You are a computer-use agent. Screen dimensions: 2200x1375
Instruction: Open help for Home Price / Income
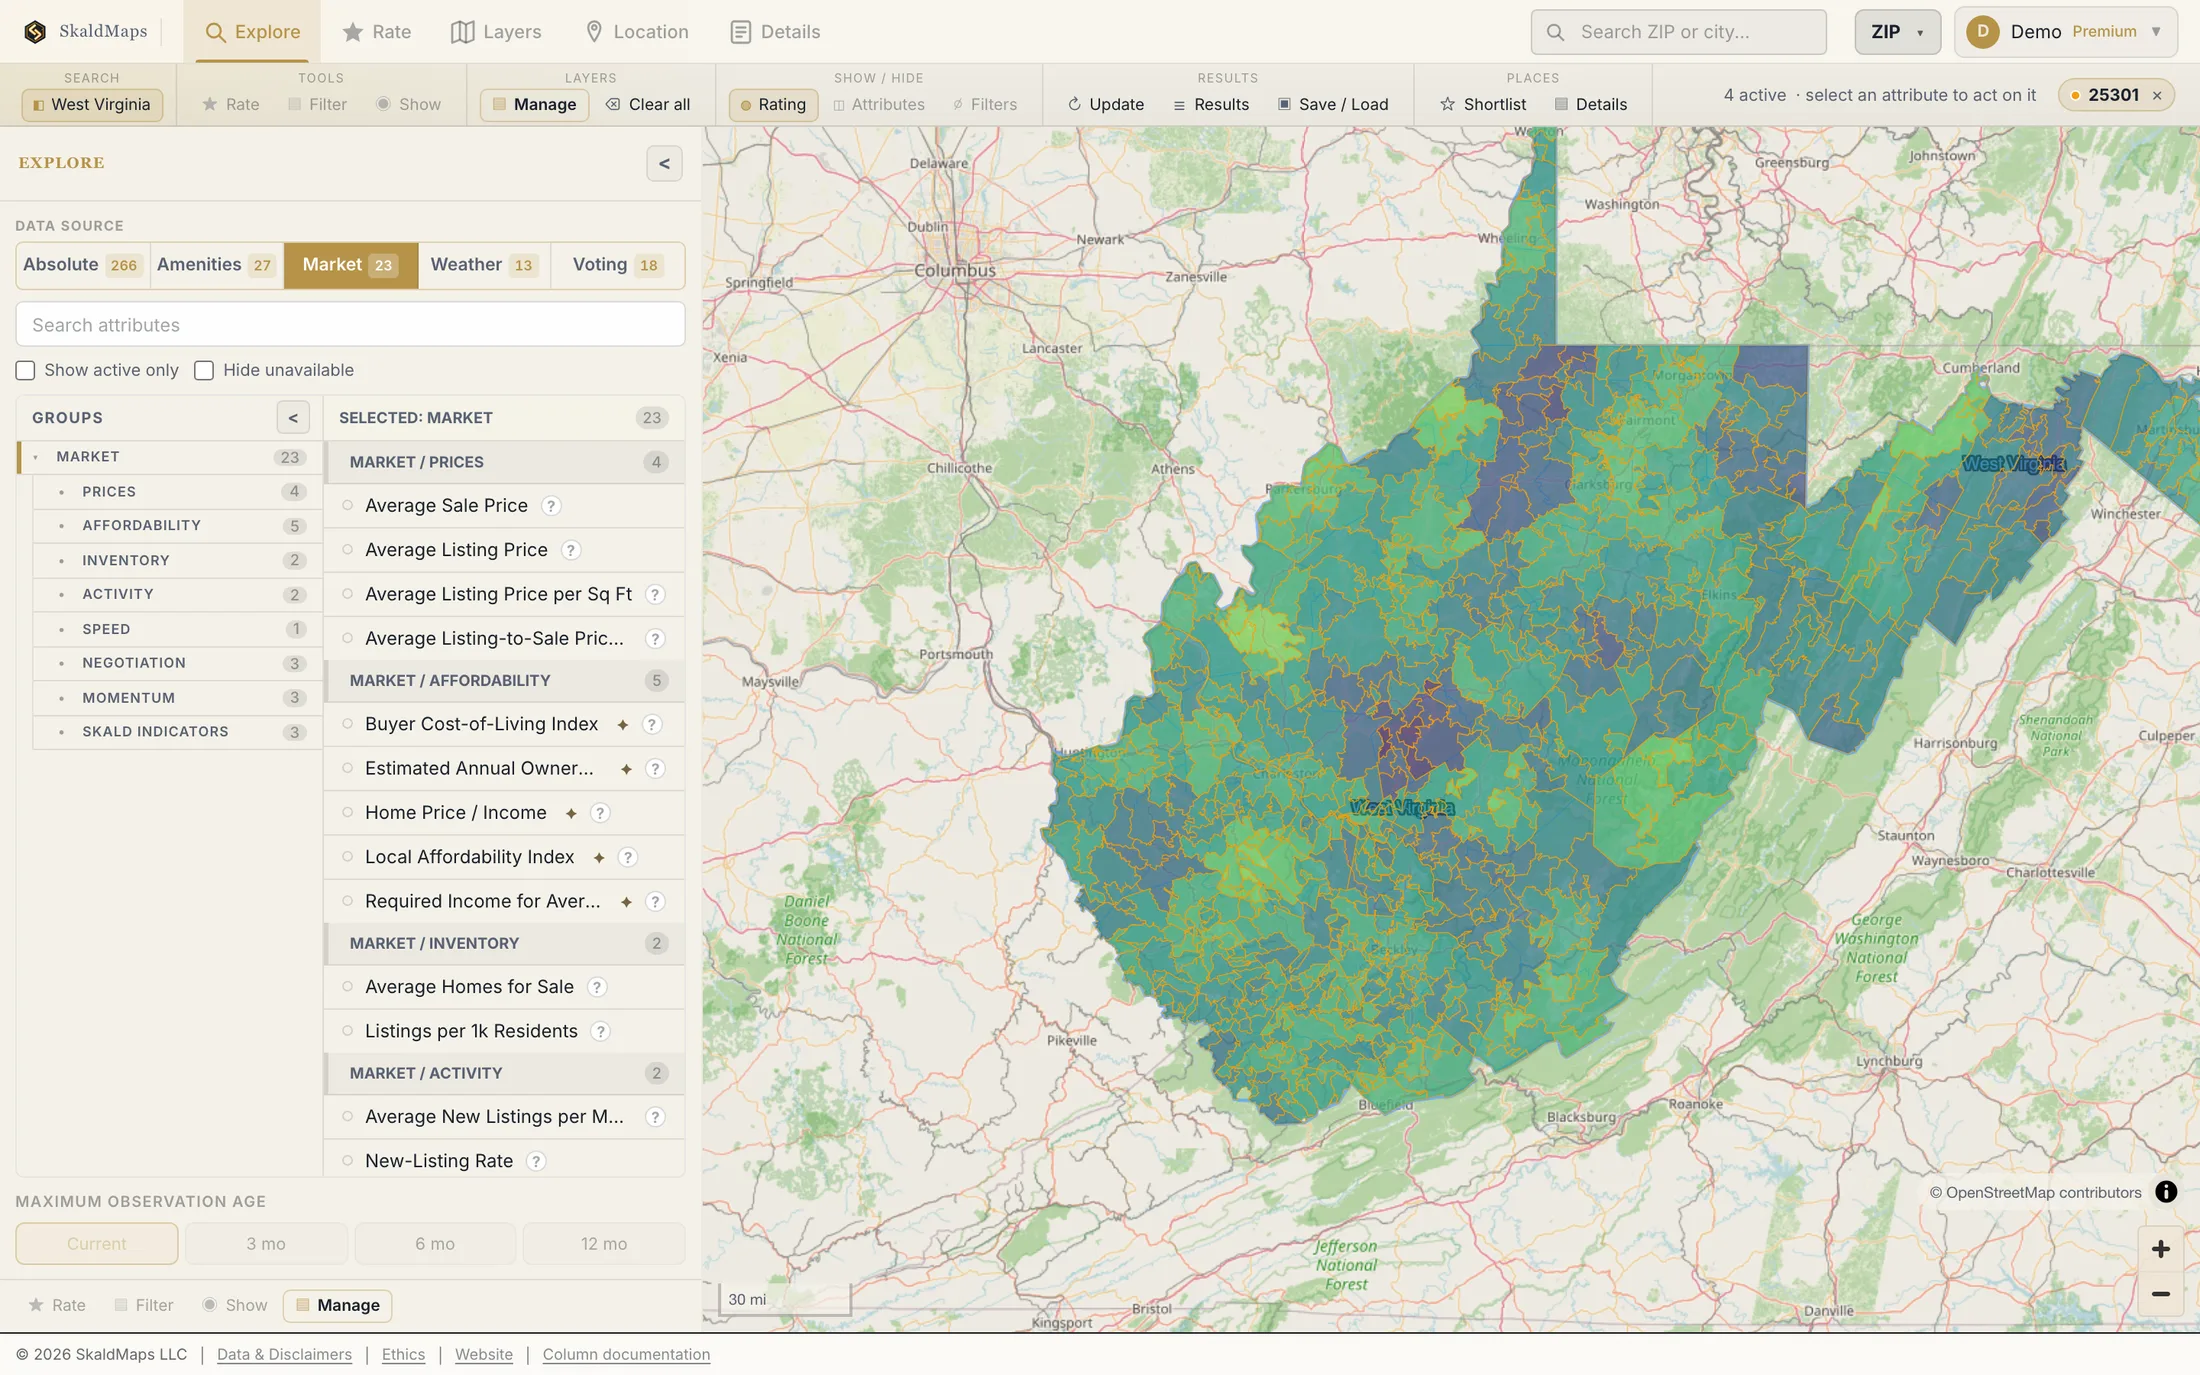600,813
